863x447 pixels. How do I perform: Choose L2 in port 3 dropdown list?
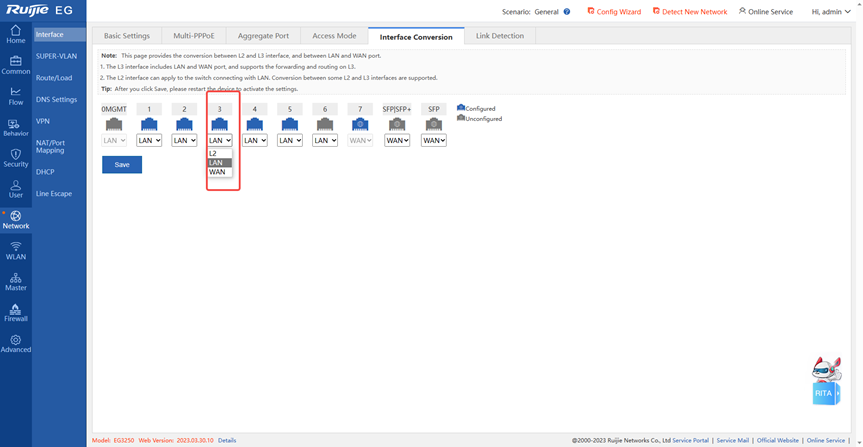point(214,154)
